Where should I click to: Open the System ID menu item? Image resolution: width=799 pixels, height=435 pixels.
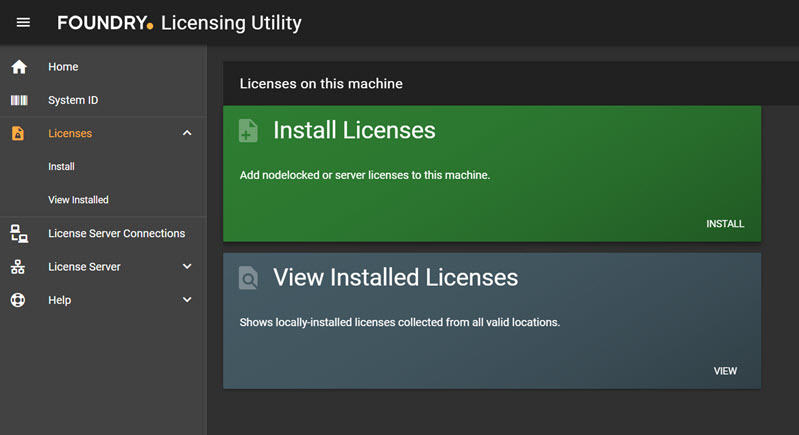(73, 100)
